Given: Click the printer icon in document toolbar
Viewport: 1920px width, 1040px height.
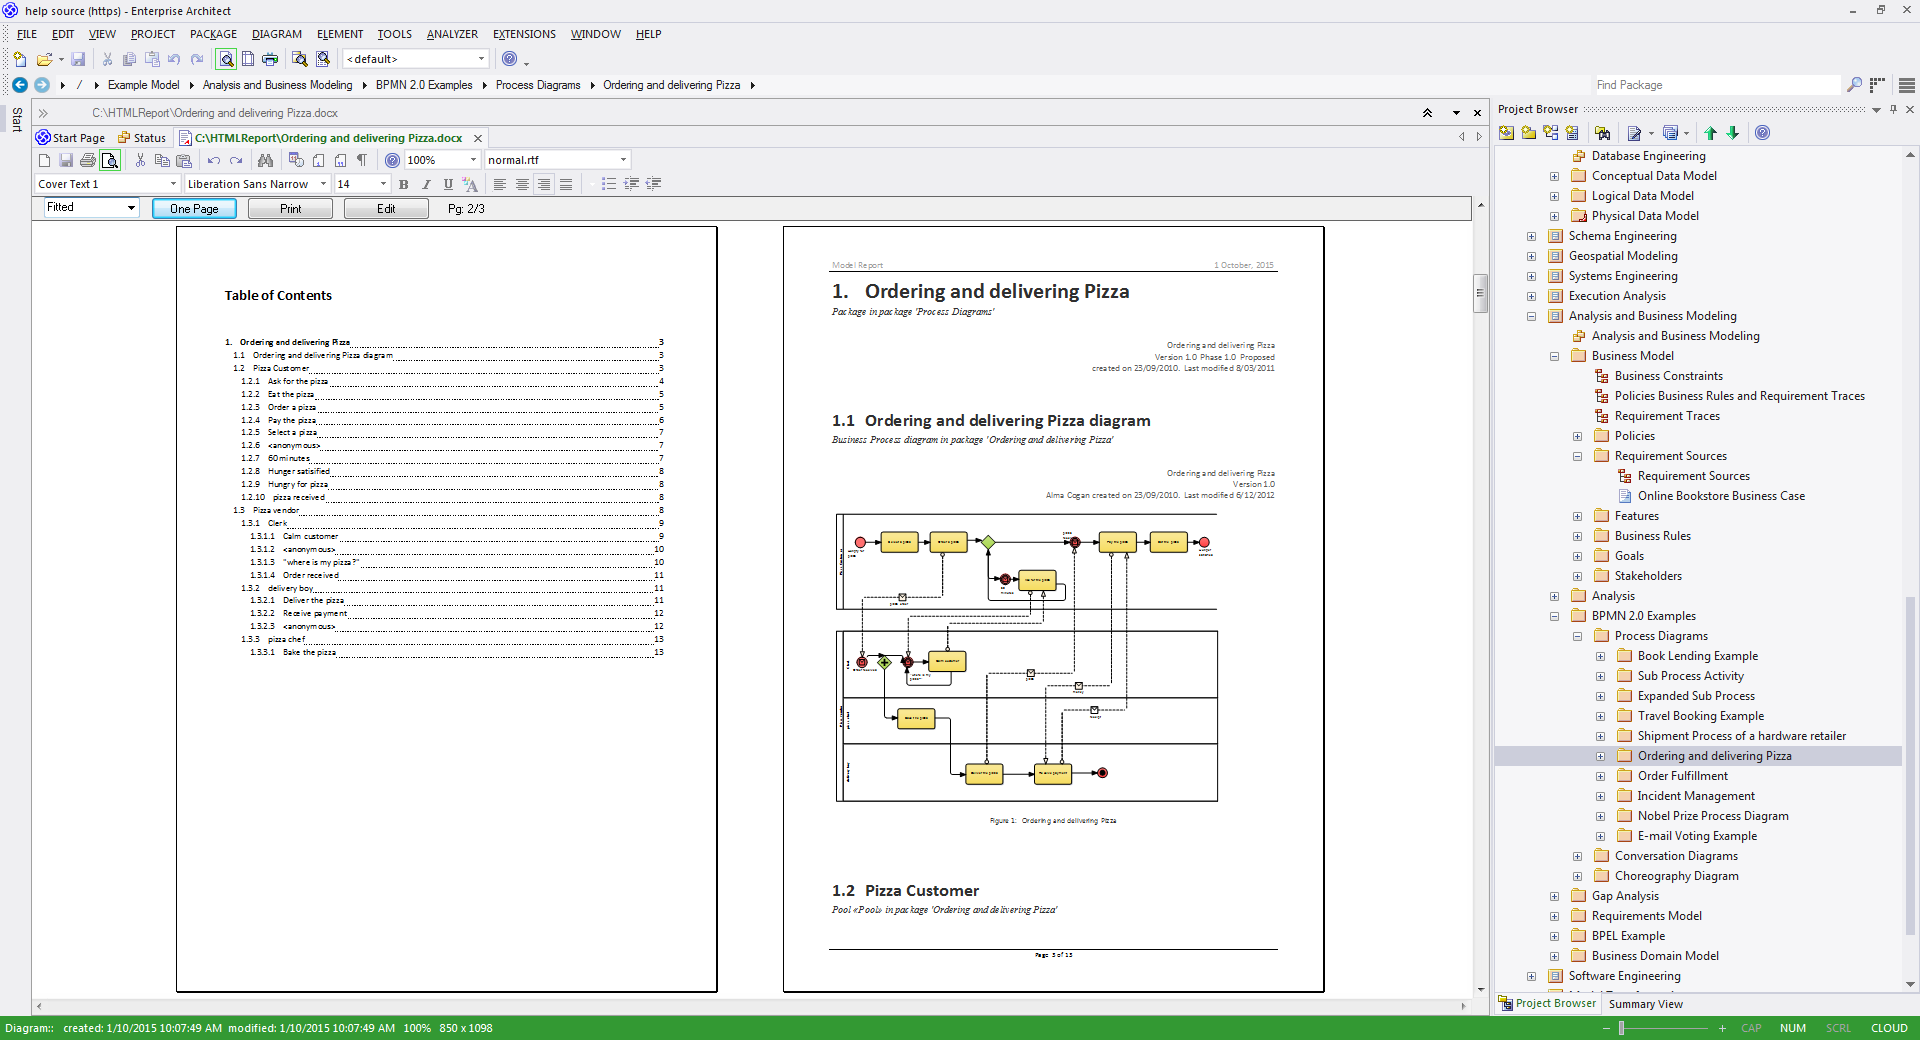Looking at the screenshot, I should click(x=87, y=160).
